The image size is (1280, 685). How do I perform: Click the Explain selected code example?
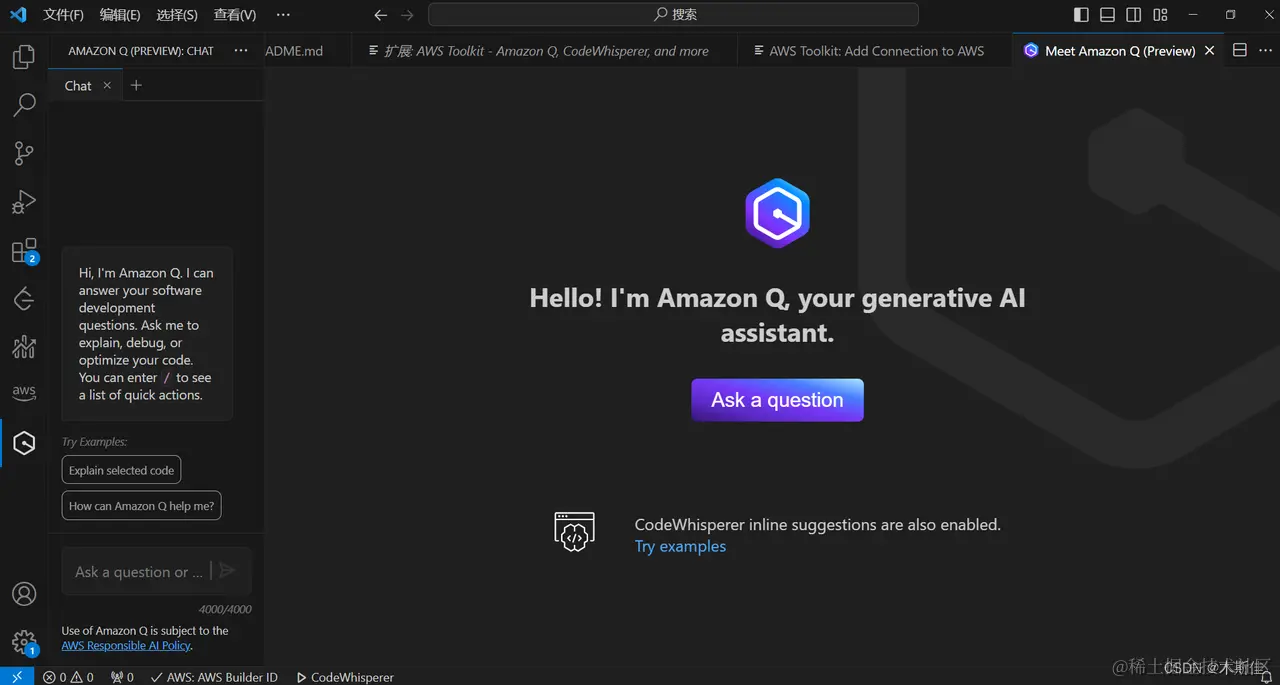[x=121, y=470]
